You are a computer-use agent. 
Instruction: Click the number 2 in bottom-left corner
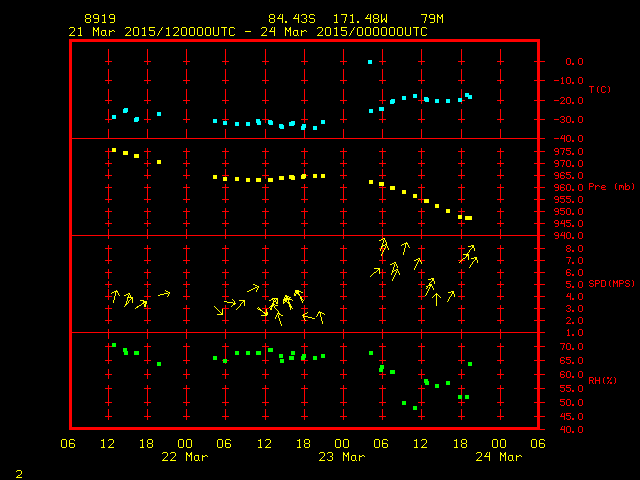18,472
